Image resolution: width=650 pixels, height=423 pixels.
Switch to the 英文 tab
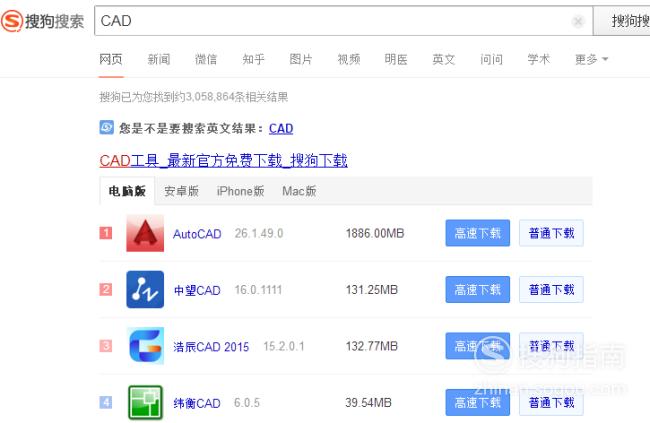point(444,59)
